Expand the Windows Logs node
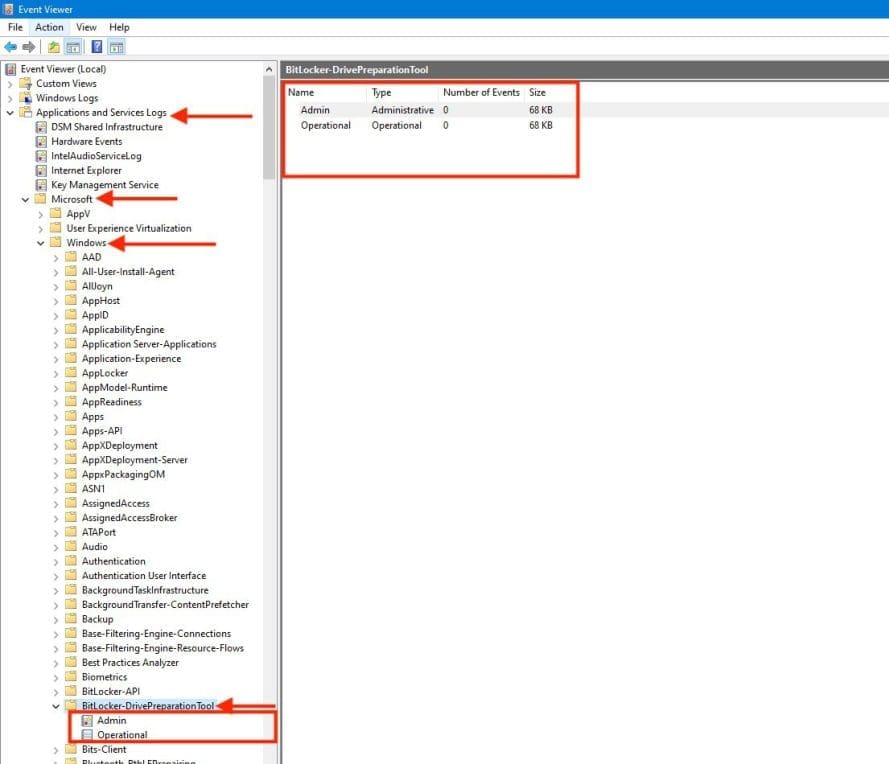 [x=11, y=98]
